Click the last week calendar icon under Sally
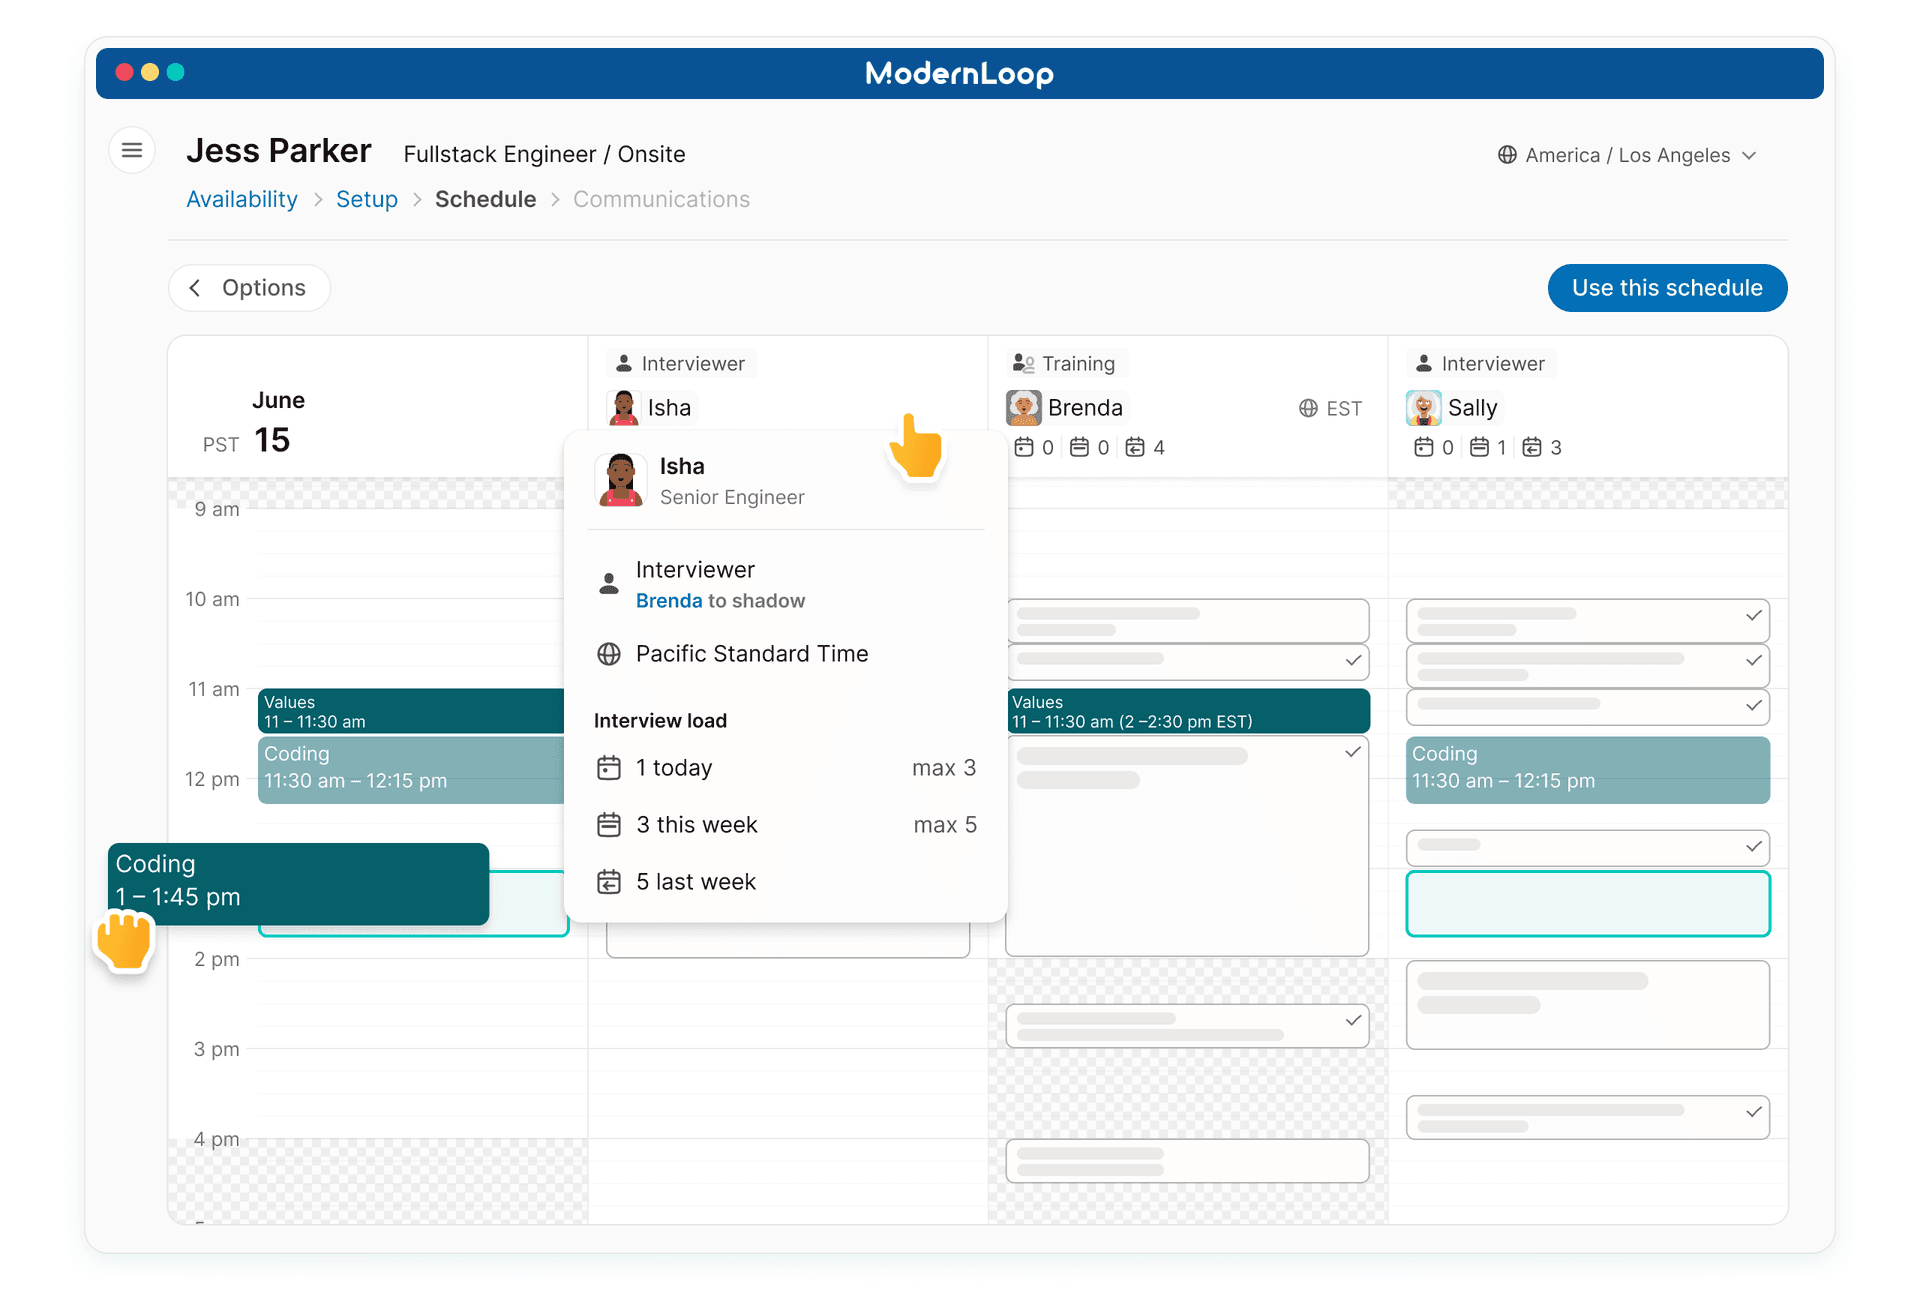This screenshot has height=1290, width=1920. point(1532,448)
